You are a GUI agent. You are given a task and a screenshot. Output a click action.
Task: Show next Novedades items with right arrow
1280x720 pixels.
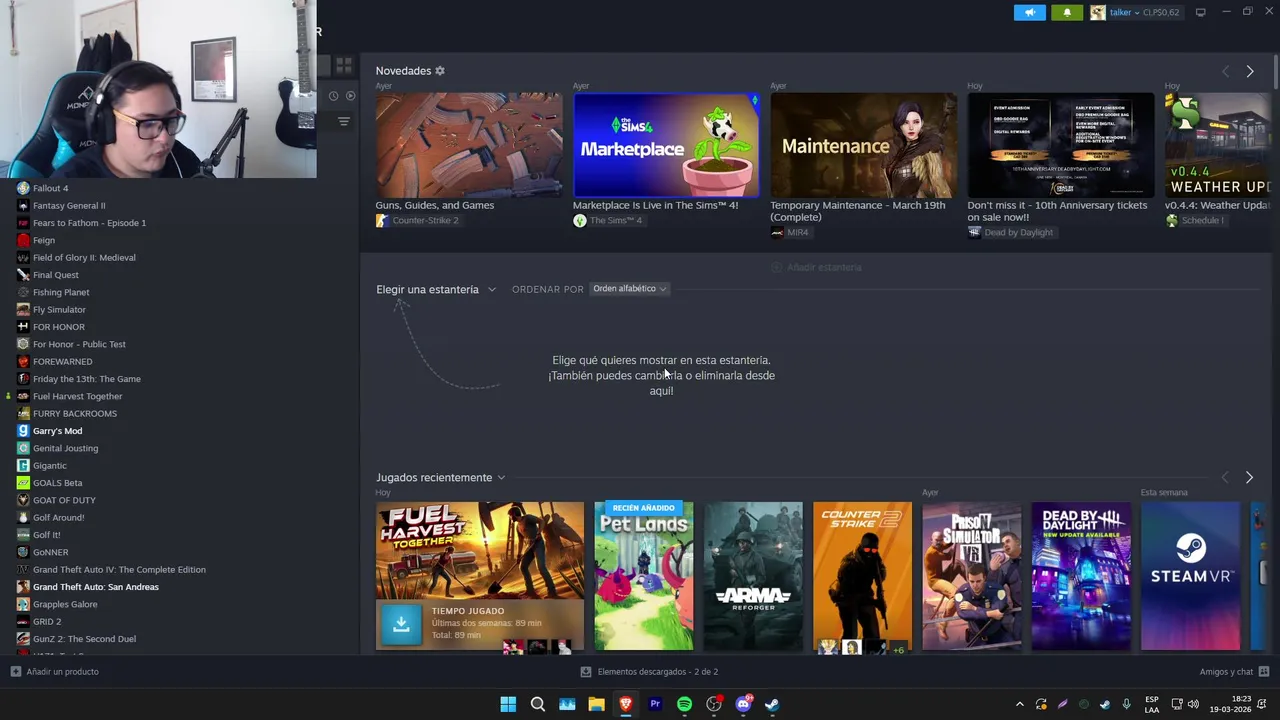(1250, 71)
